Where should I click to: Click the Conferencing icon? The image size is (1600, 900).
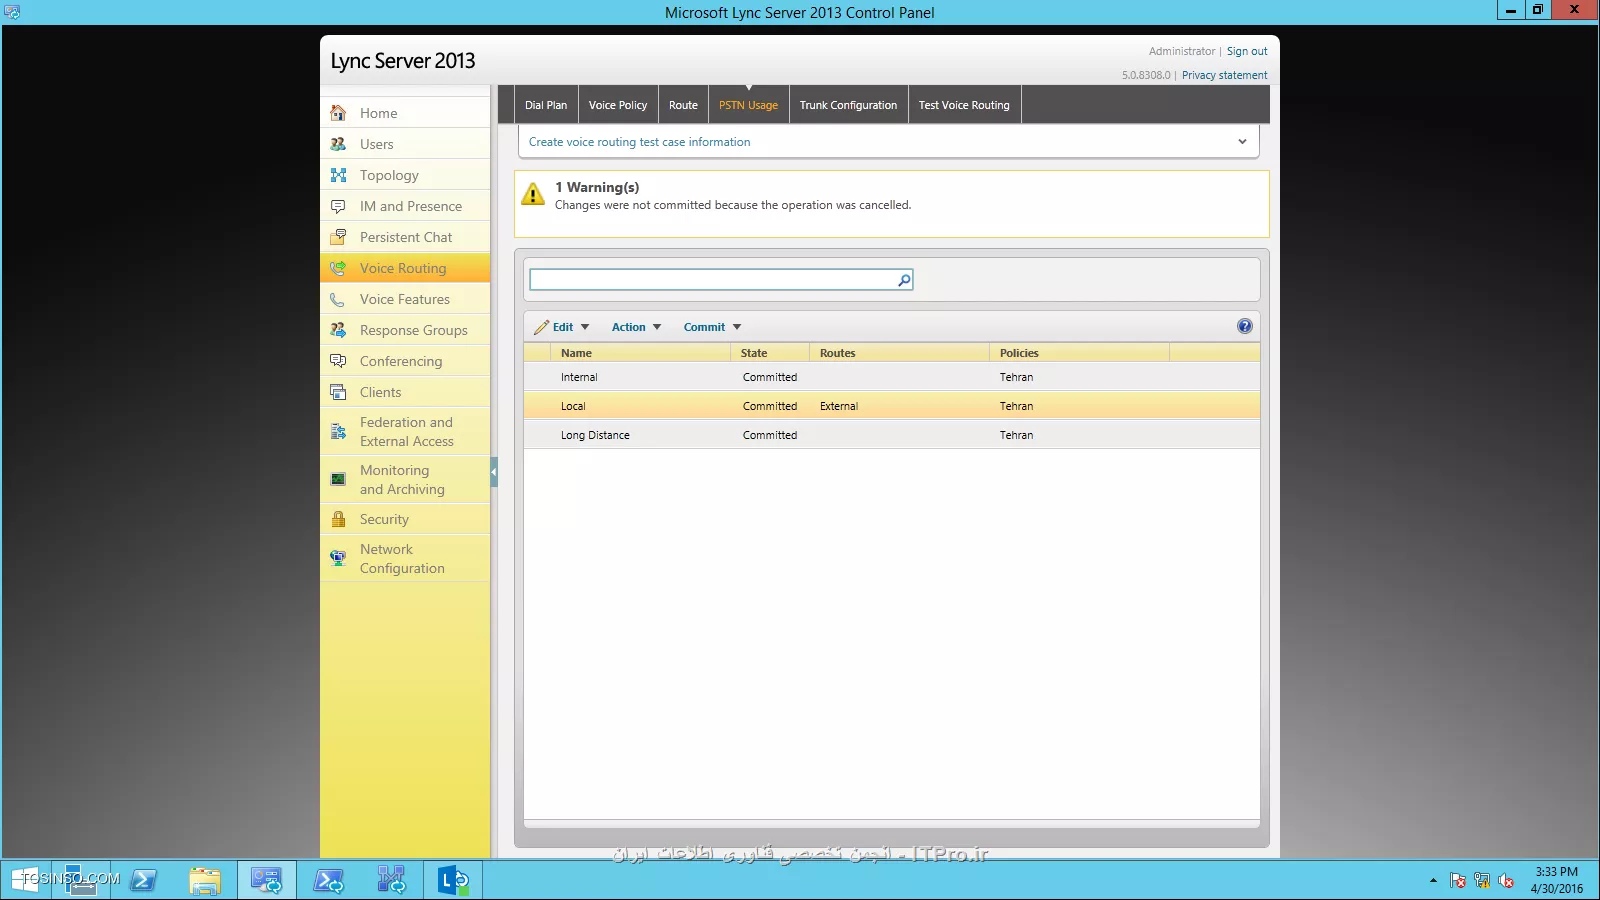coord(338,361)
